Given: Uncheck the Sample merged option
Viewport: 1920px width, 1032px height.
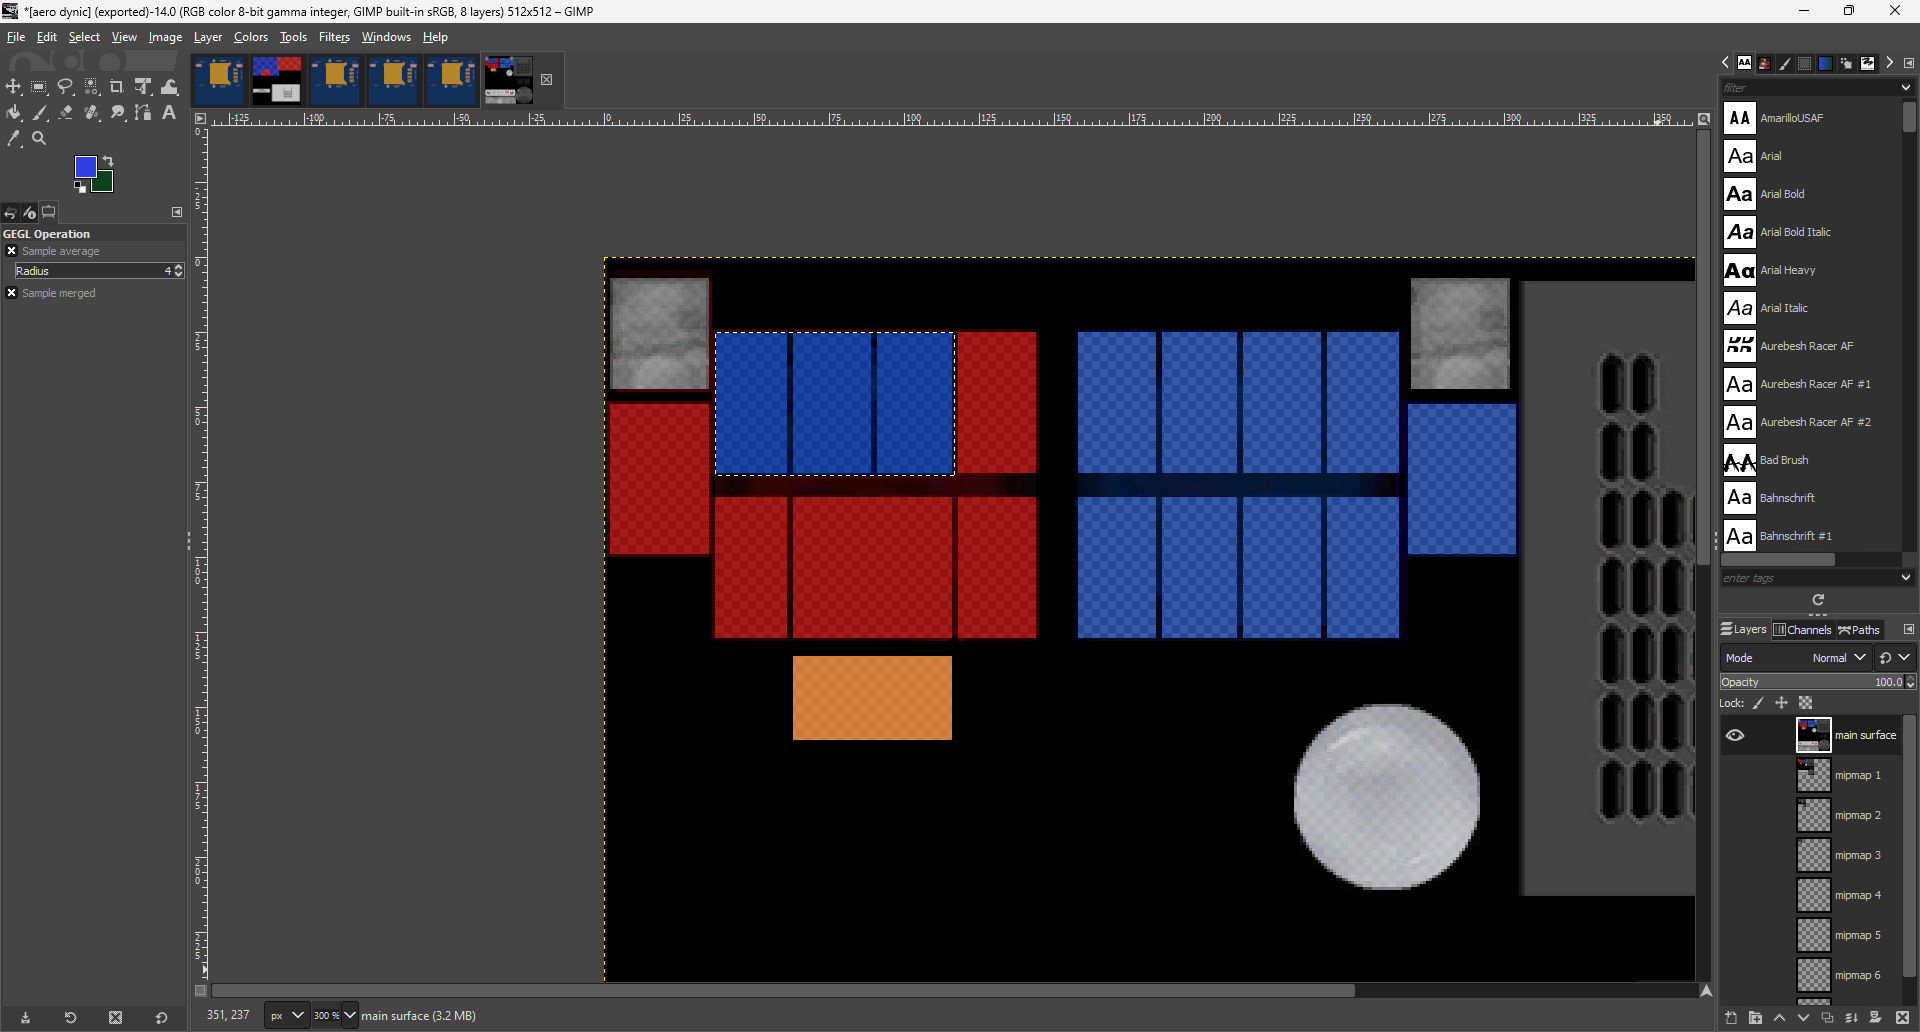Looking at the screenshot, I should (12, 293).
